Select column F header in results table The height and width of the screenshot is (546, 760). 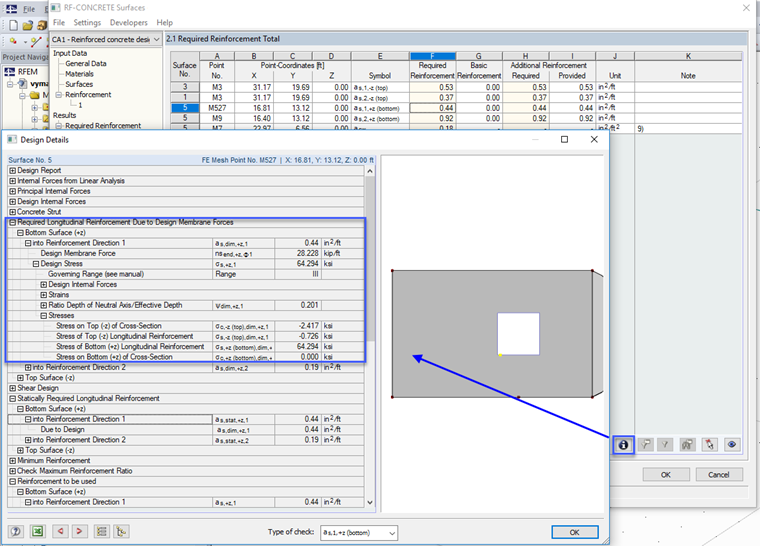click(432, 56)
